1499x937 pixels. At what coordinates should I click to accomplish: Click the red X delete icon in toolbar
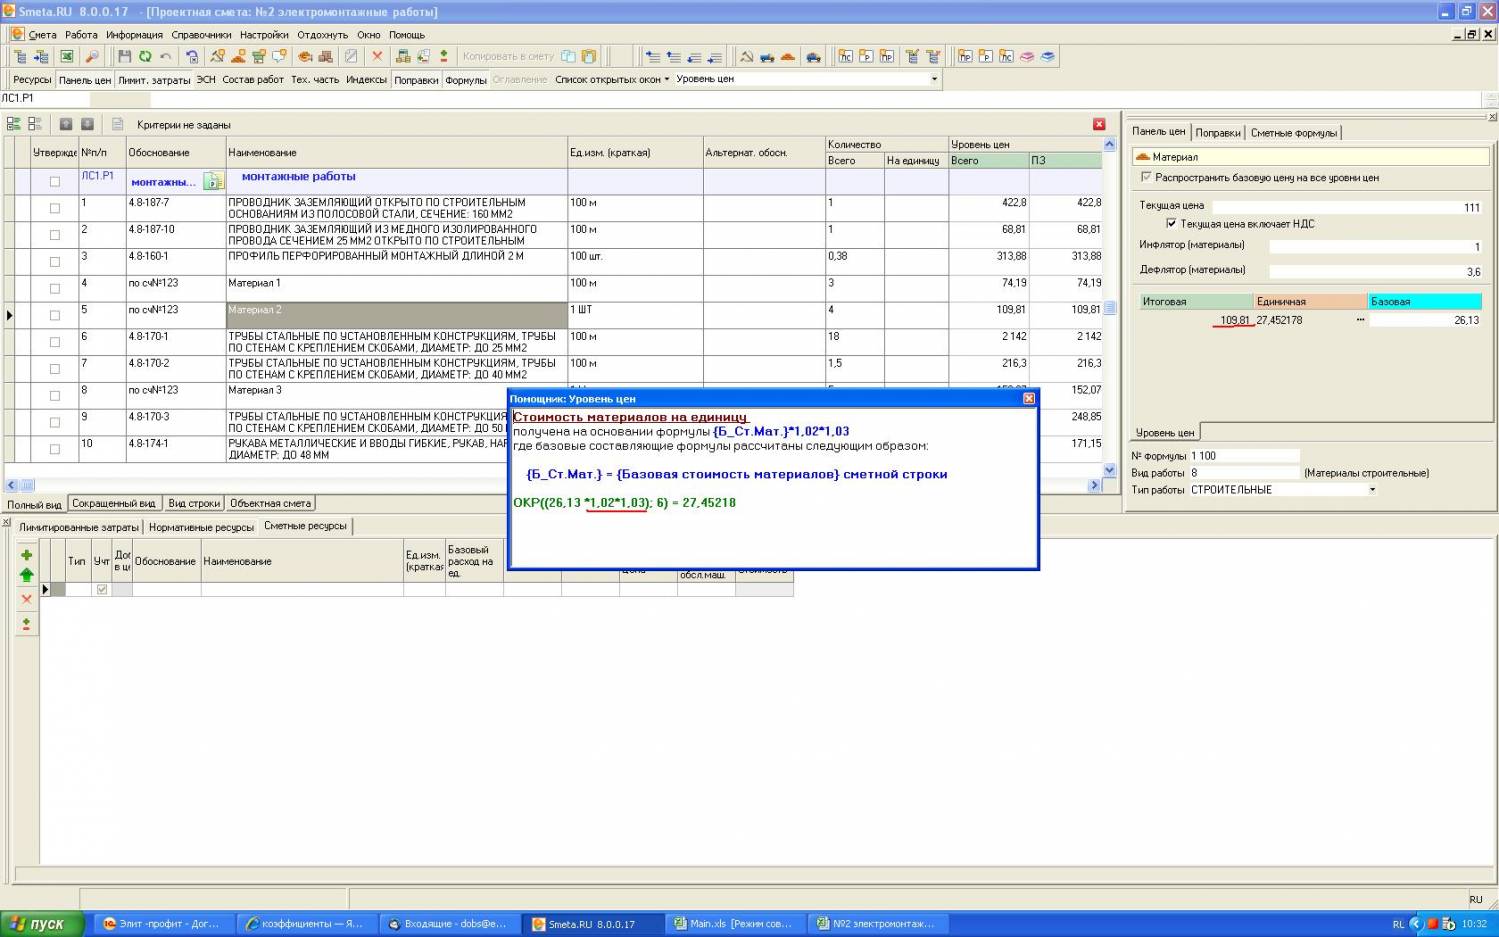tap(377, 57)
